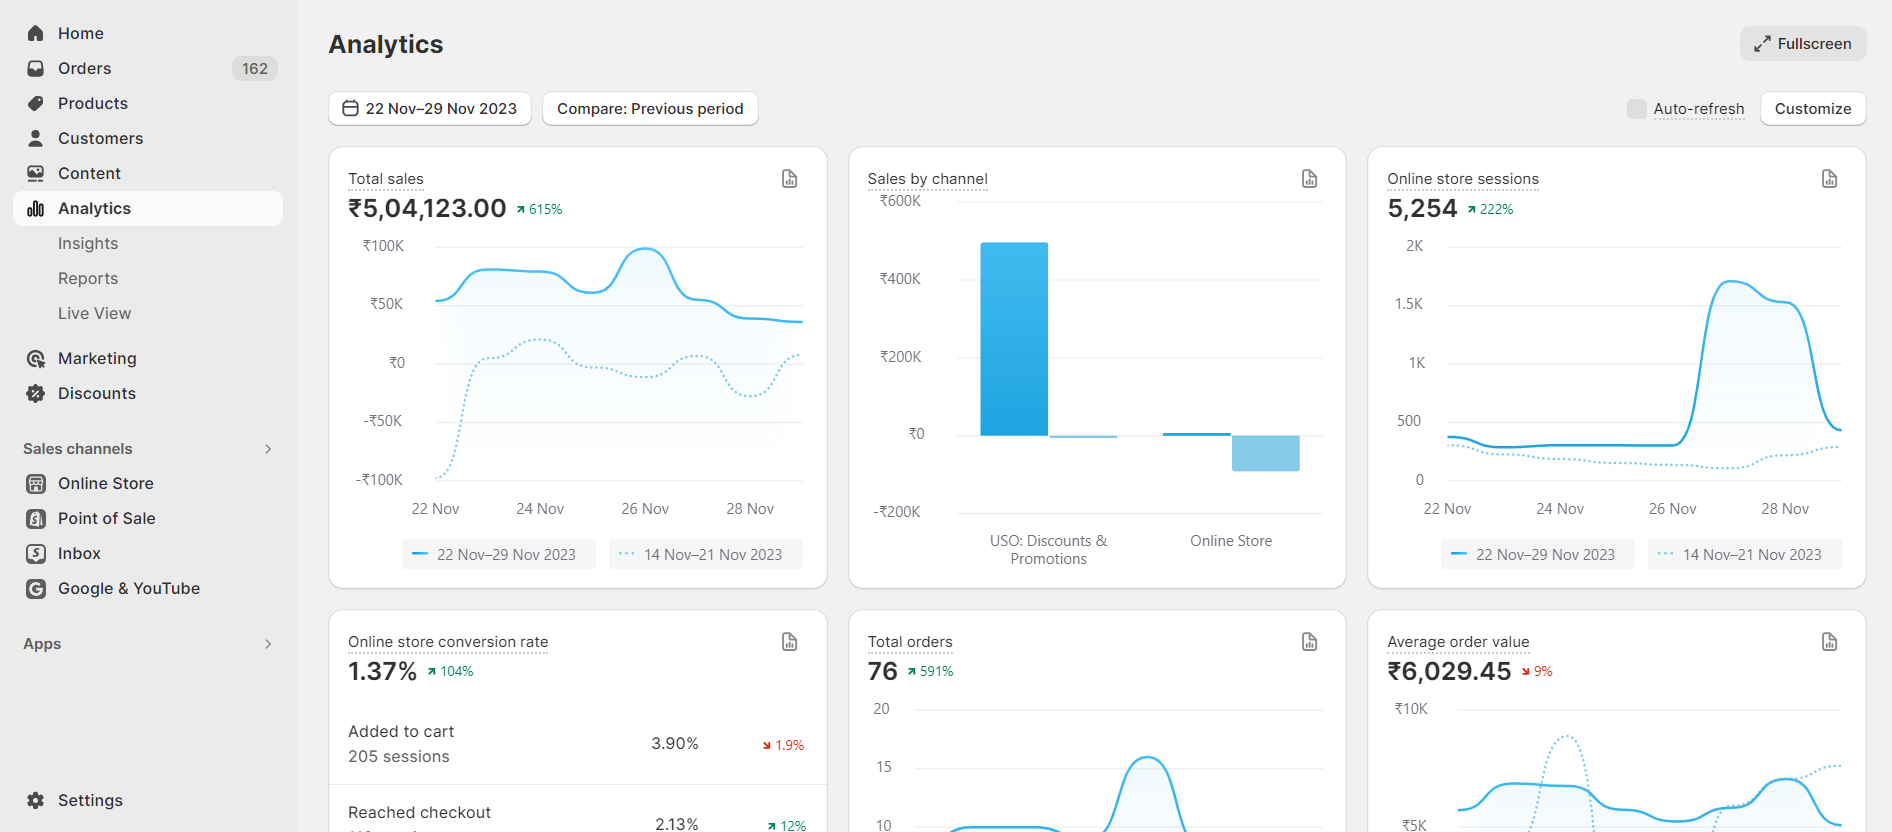Click the Orders count badge 162
1892x832 pixels.
click(255, 69)
